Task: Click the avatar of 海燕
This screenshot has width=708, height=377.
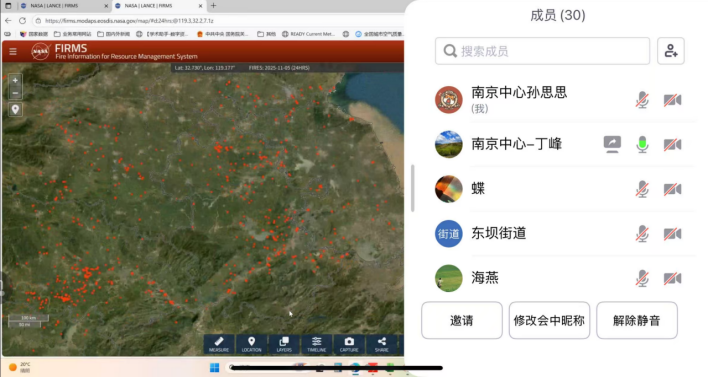Action: click(x=448, y=278)
